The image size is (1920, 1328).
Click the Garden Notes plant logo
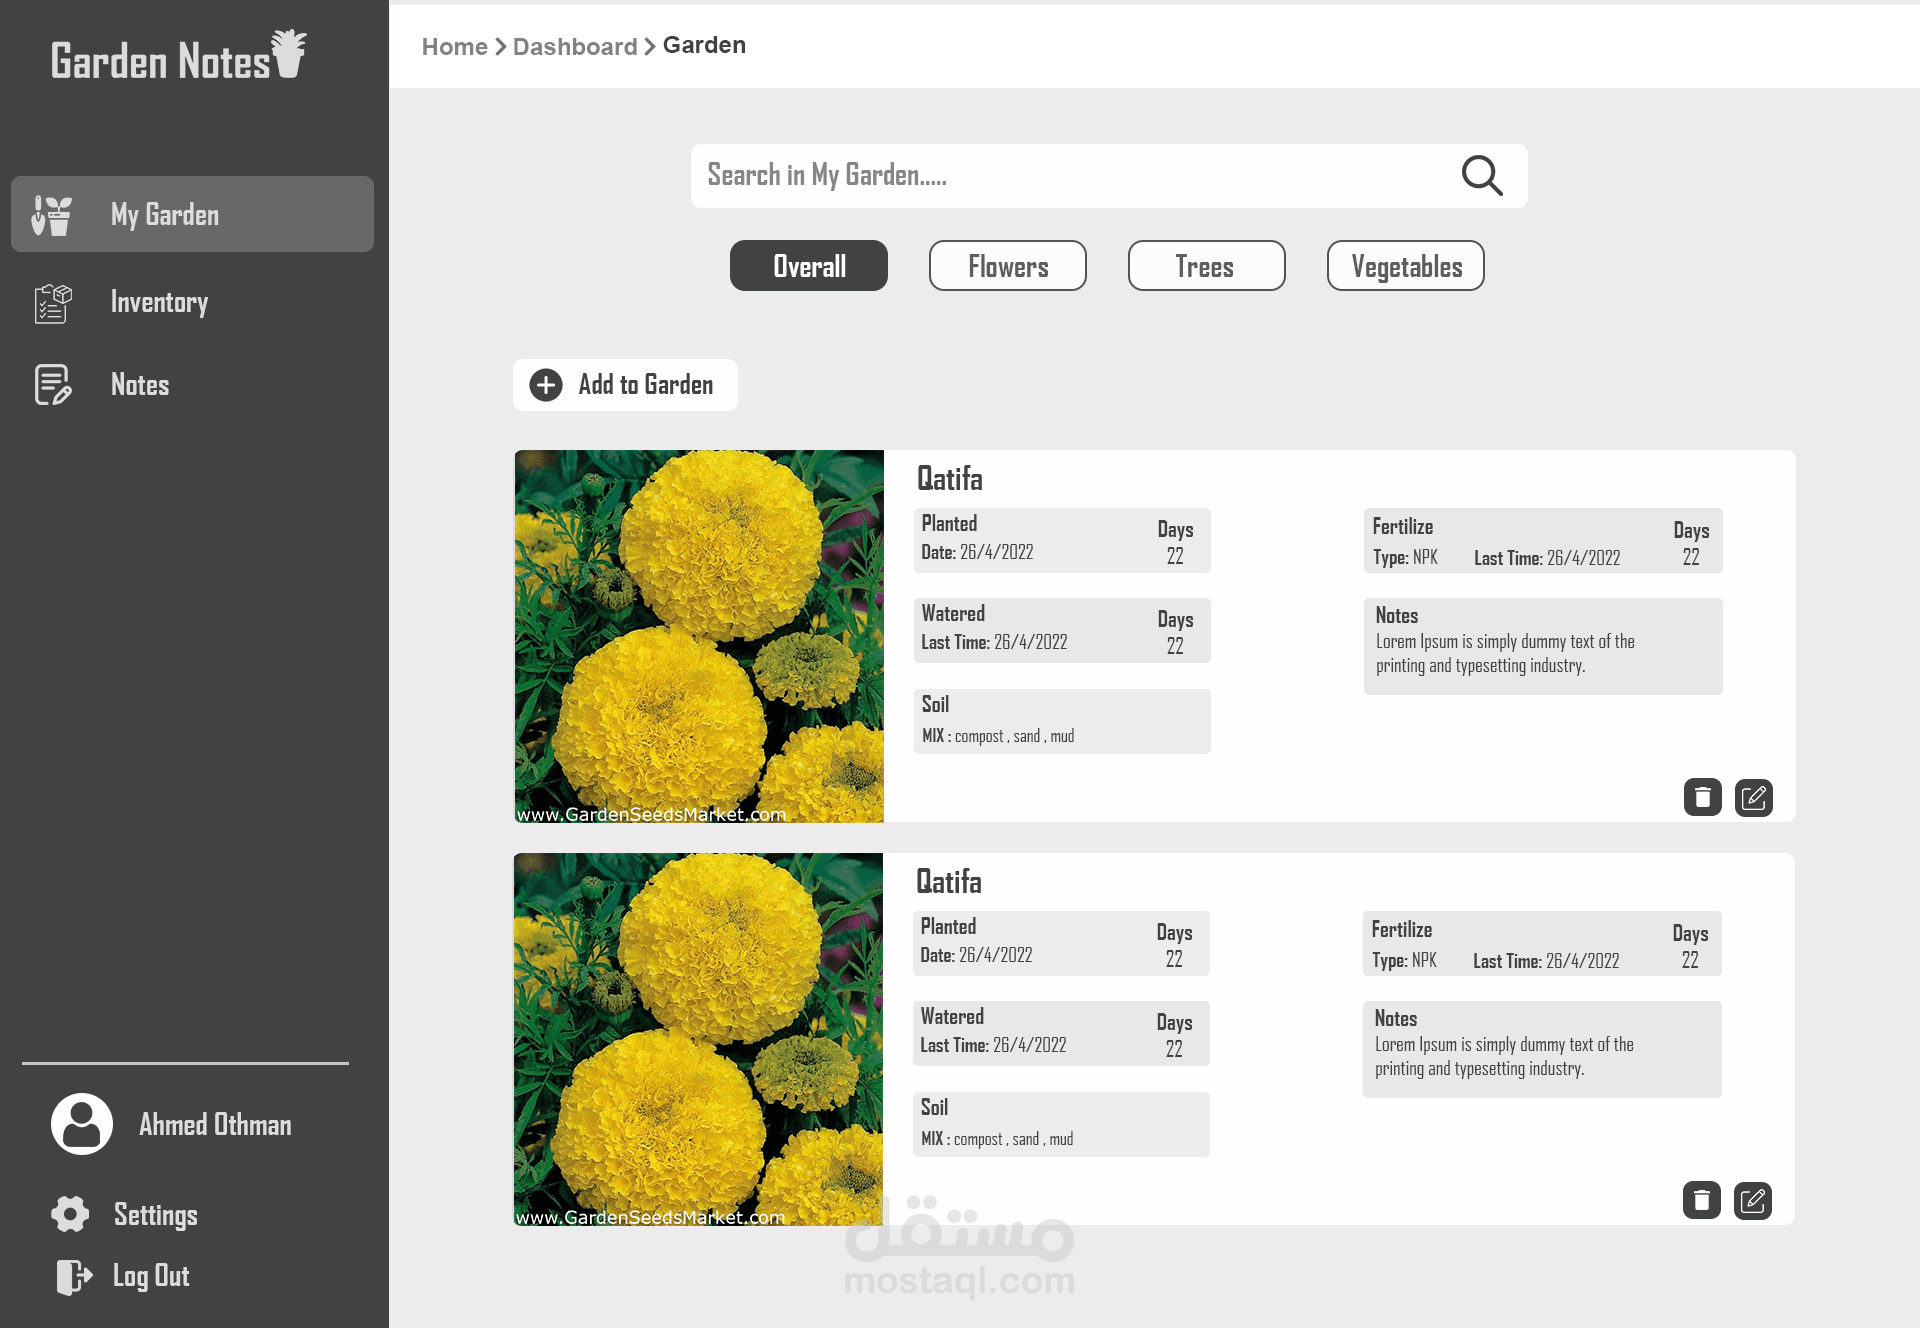click(289, 54)
